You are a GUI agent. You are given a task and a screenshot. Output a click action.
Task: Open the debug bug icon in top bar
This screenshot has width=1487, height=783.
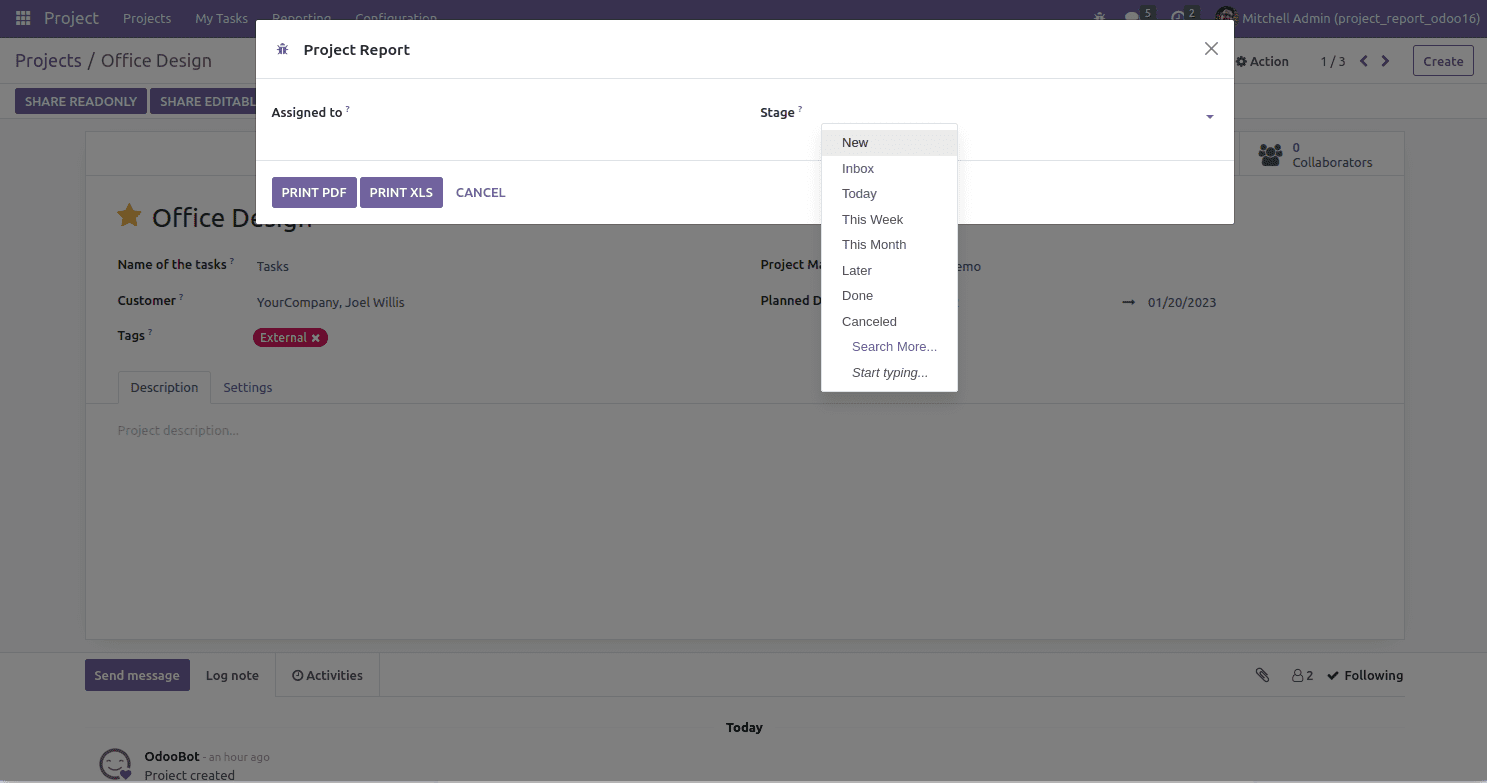tap(1100, 18)
